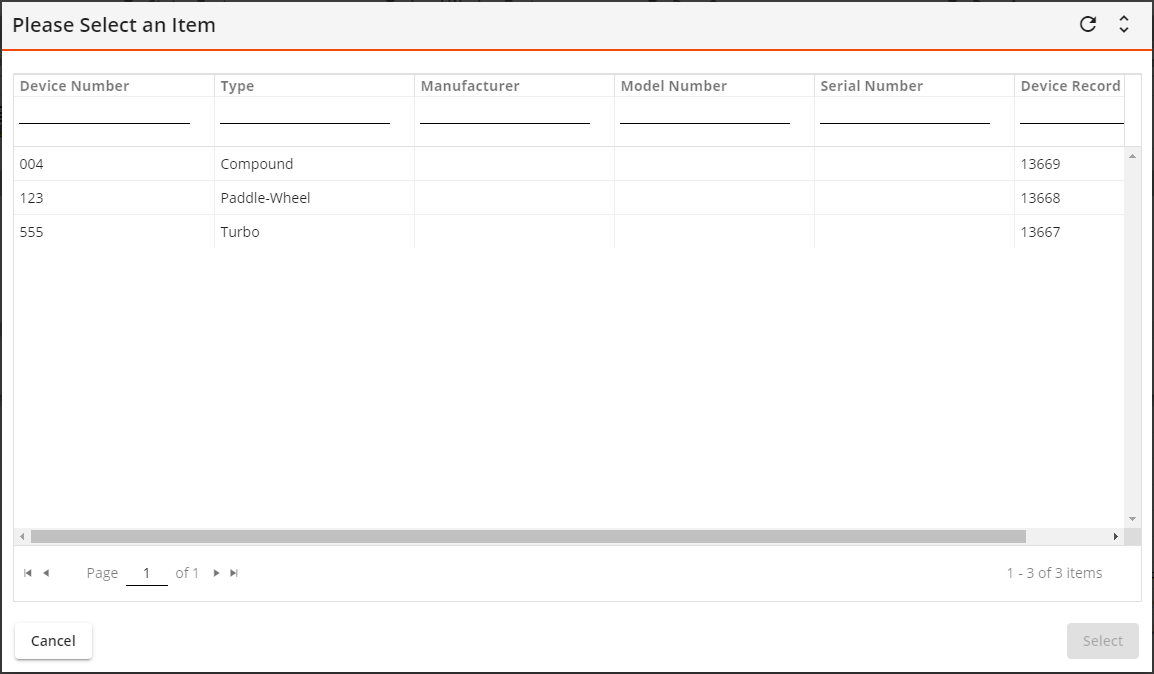Click the page number input box
The image size is (1154, 674).
(x=146, y=573)
